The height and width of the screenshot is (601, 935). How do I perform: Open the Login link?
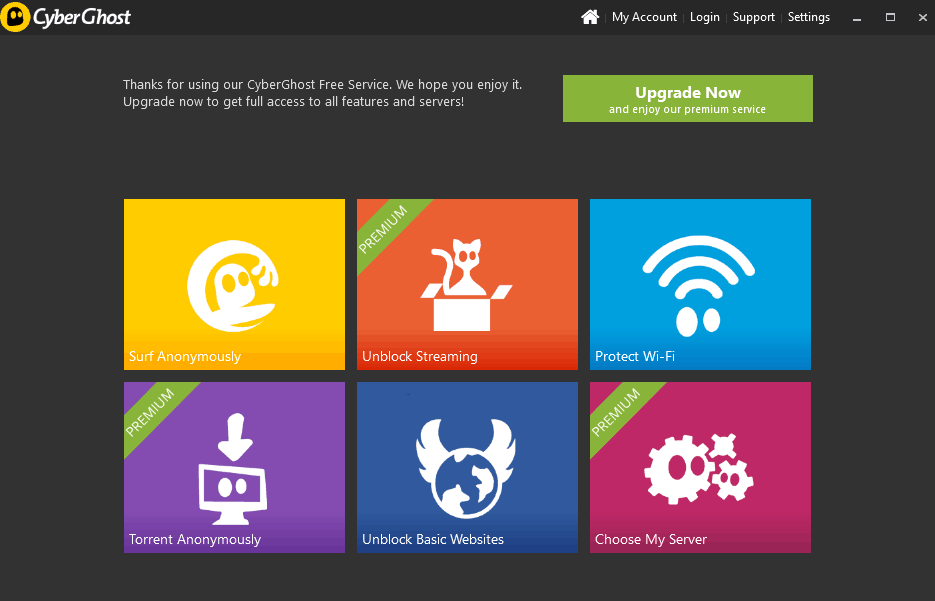(704, 17)
